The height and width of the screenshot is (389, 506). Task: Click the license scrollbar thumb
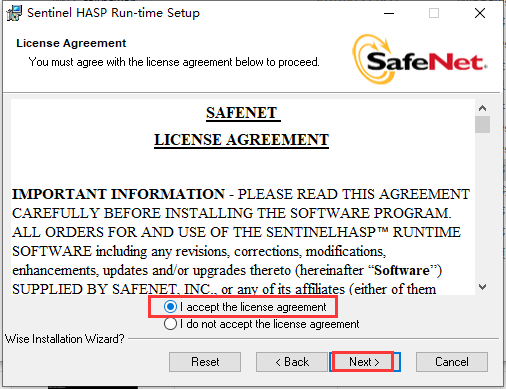pyautogui.click(x=482, y=124)
